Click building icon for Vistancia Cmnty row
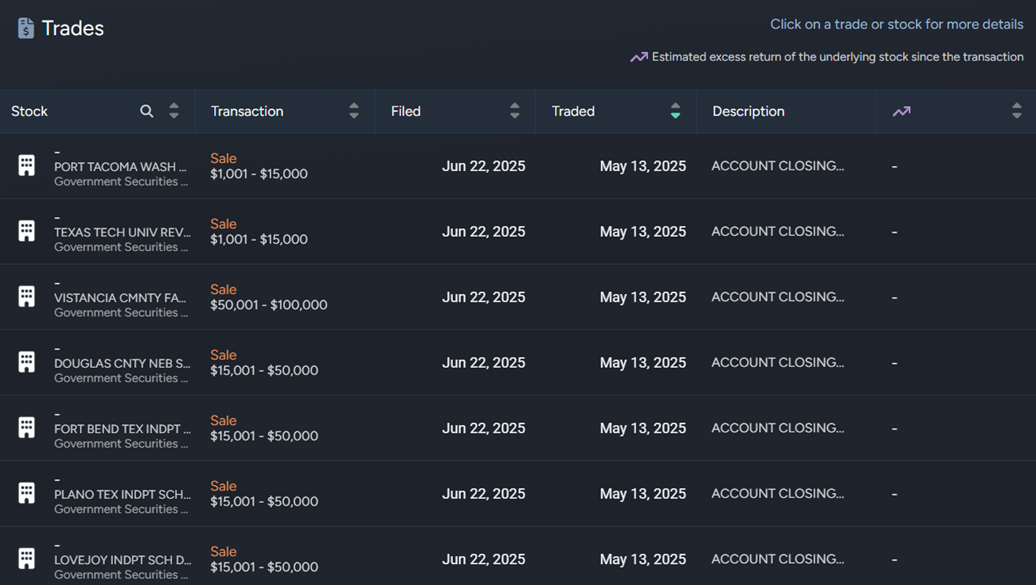Screen dimensions: 1036x585 (27, 297)
